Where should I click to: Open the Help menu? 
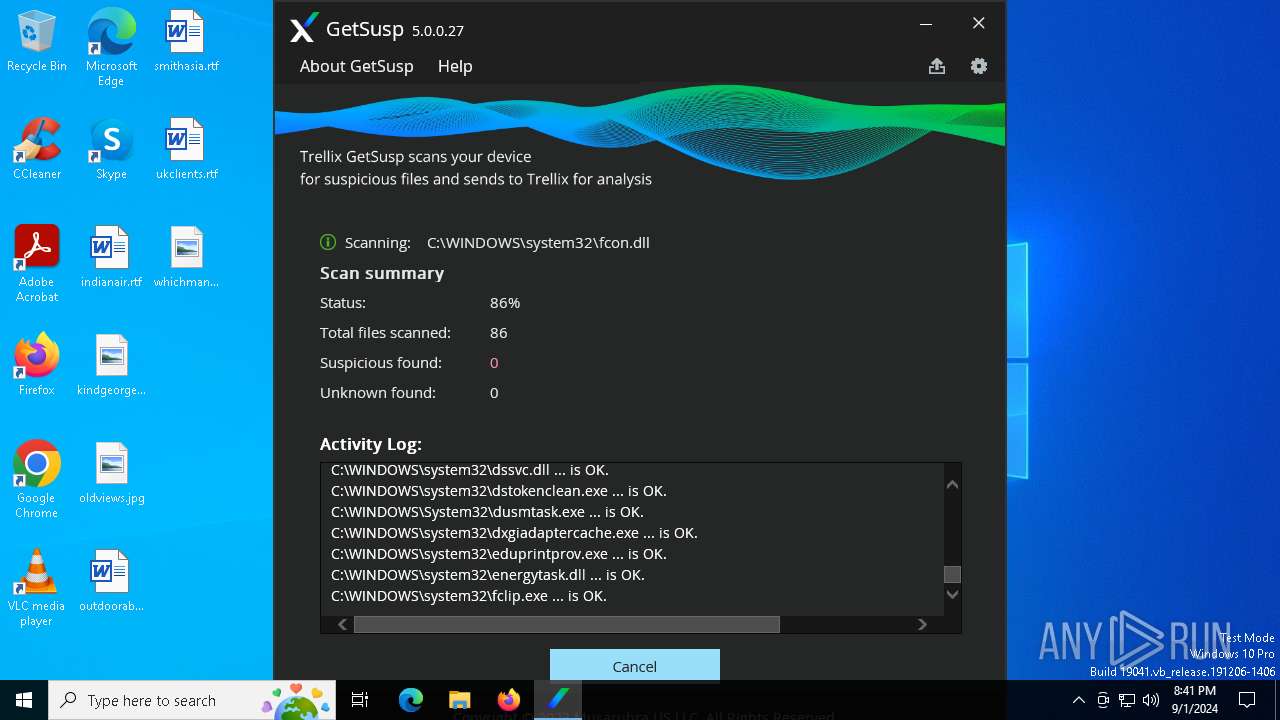pyautogui.click(x=455, y=66)
